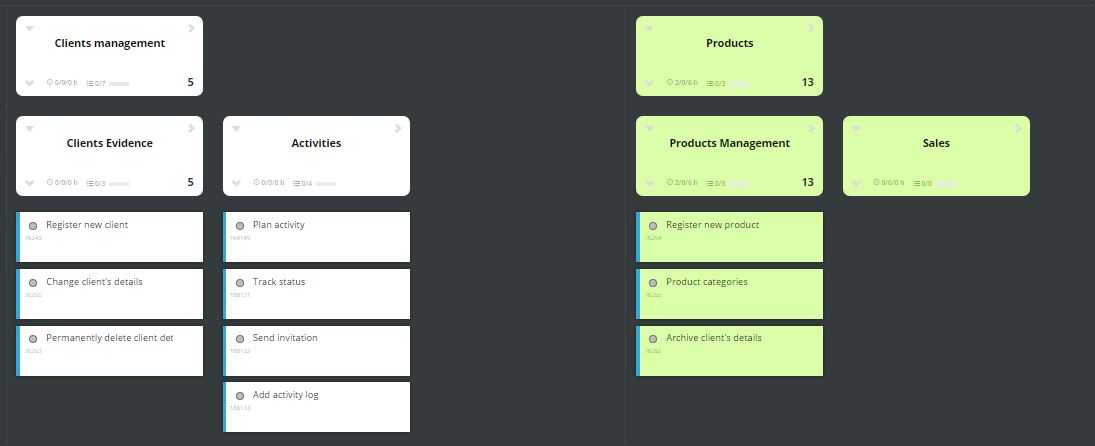Viewport: 1095px width, 446px height.
Task: Click the clock hours icon on Clients Evidence
Action: tap(50, 182)
